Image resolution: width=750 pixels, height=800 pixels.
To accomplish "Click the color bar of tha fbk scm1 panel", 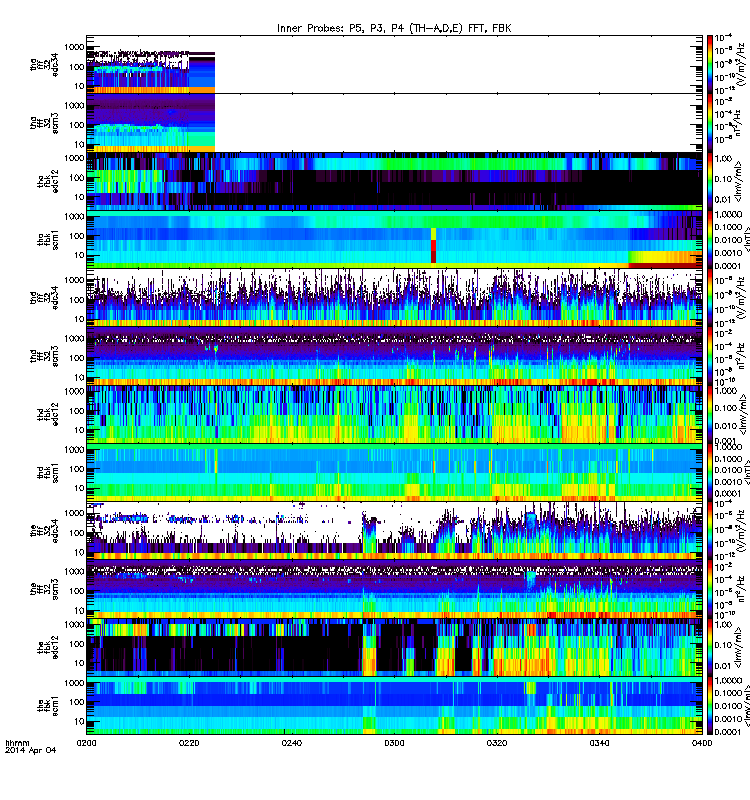I will click(710, 239).
